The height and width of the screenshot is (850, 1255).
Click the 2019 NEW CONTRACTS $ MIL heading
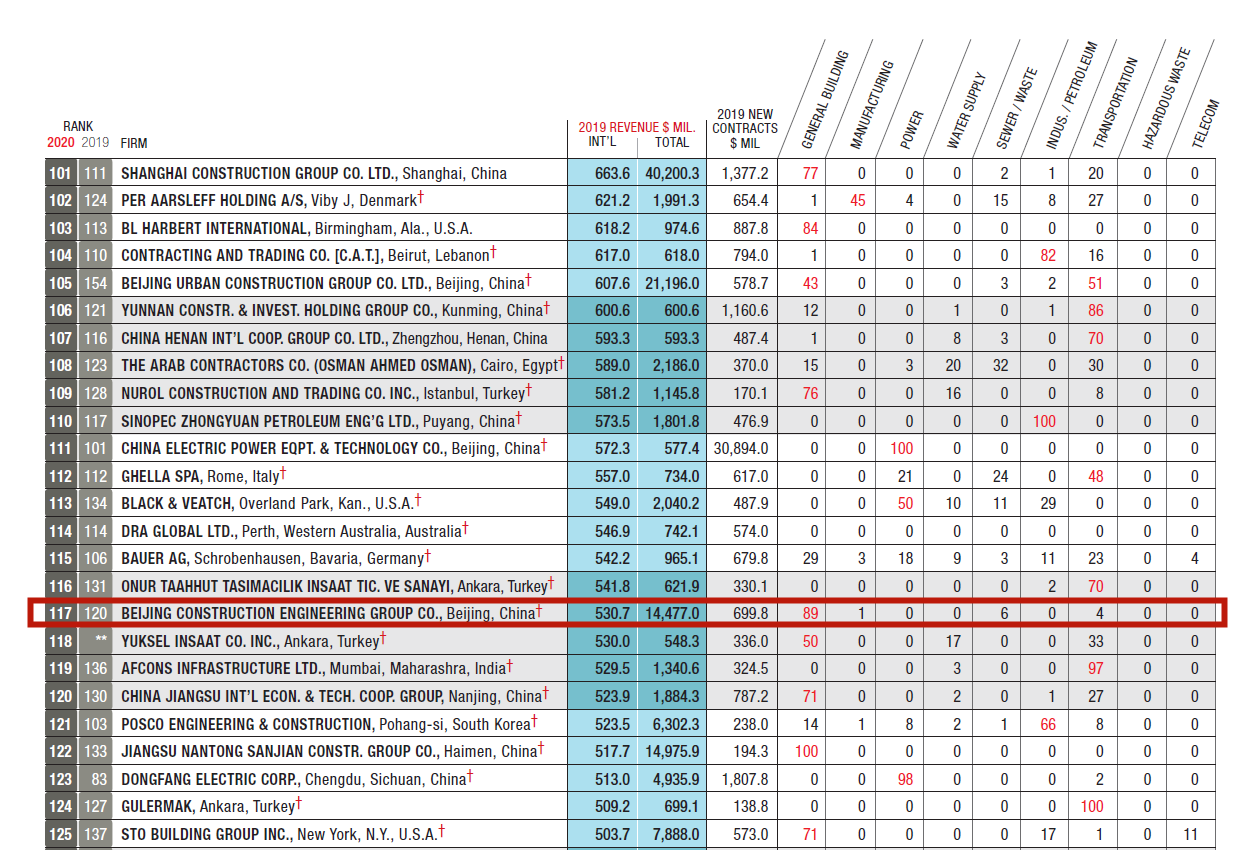(x=745, y=128)
